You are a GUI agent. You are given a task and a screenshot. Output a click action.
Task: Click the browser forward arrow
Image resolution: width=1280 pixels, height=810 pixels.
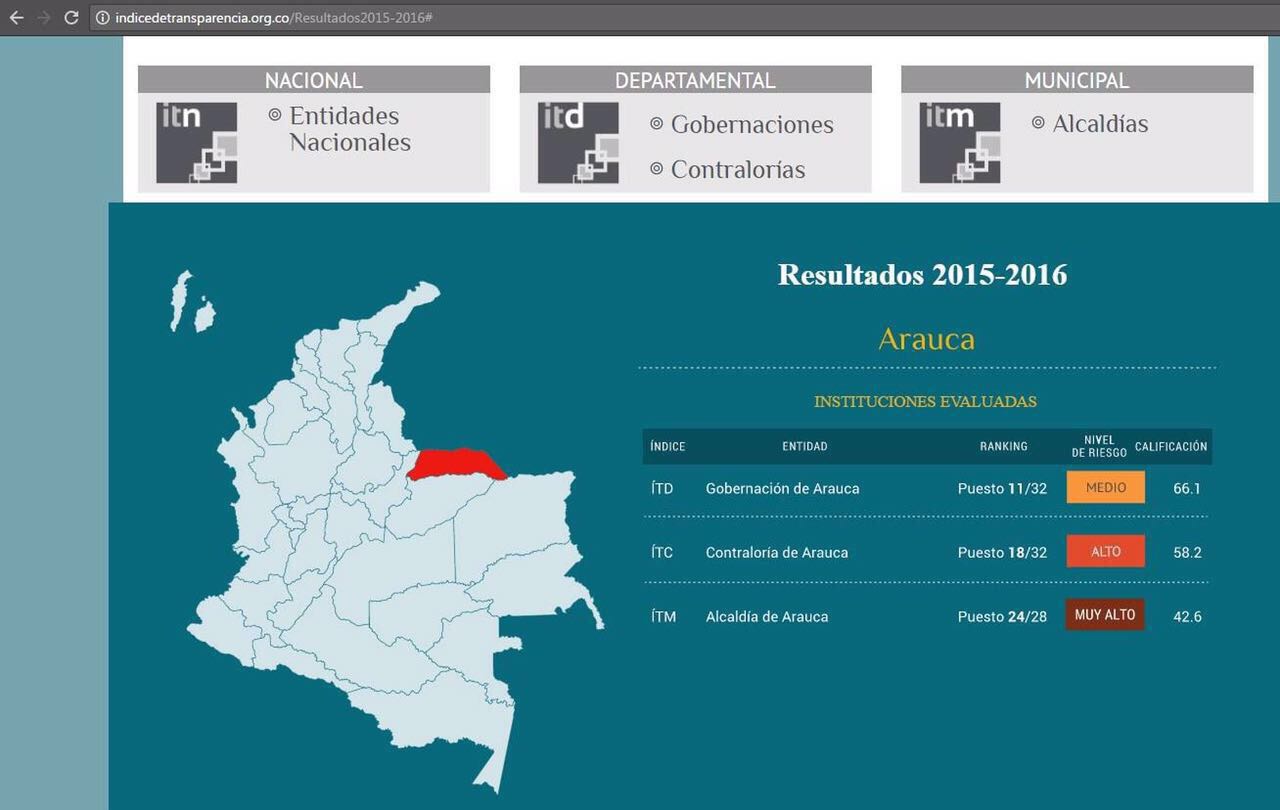(43, 17)
